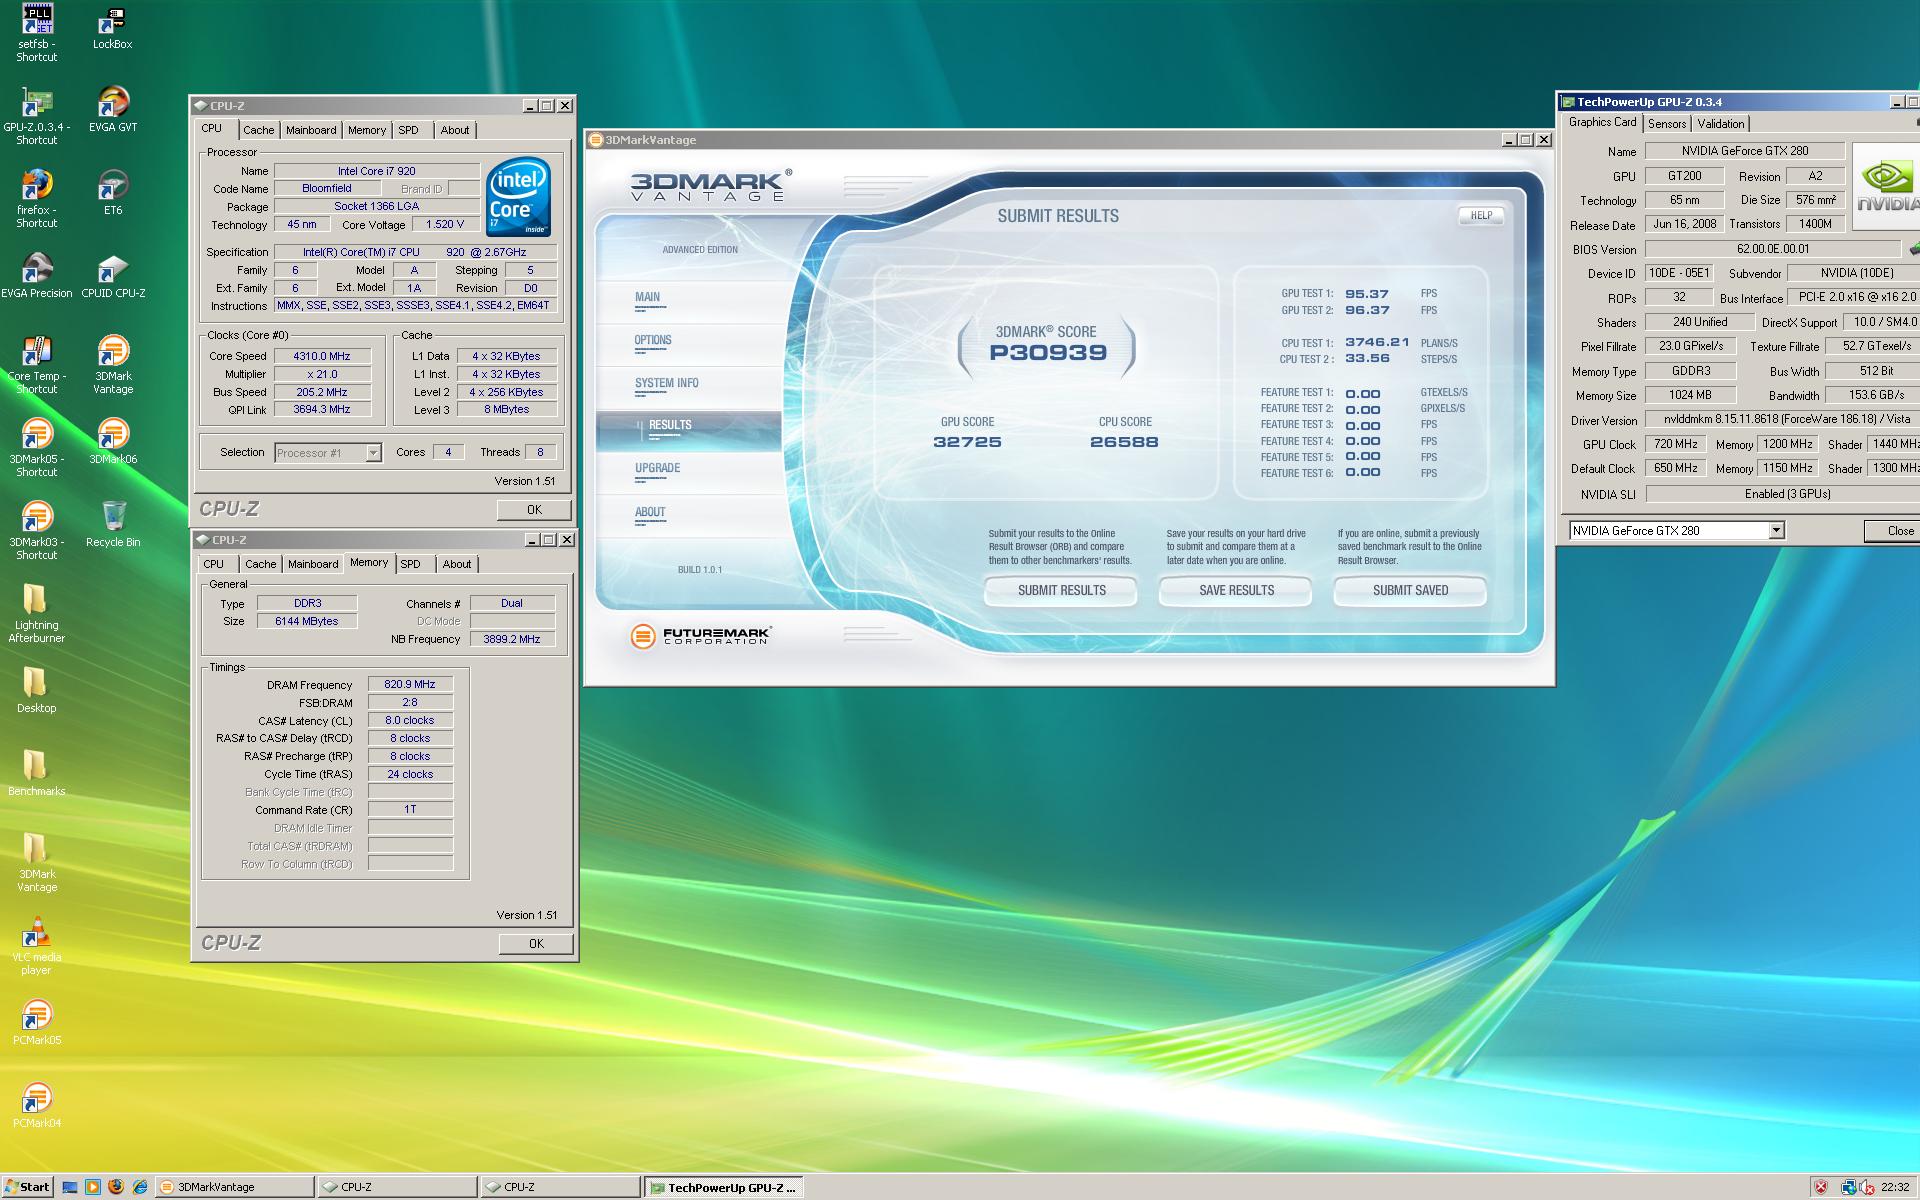The height and width of the screenshot is (1200, 1920).
Task: Open OPTIONS in 3DMark Vantage sidebar
Action: coord(653,340)
